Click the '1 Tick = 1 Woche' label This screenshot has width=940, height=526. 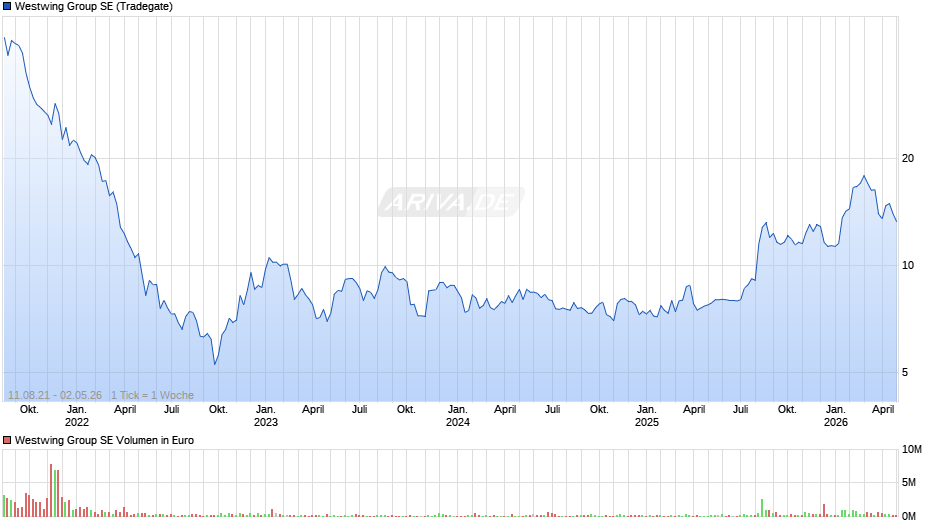click(152, 395)
